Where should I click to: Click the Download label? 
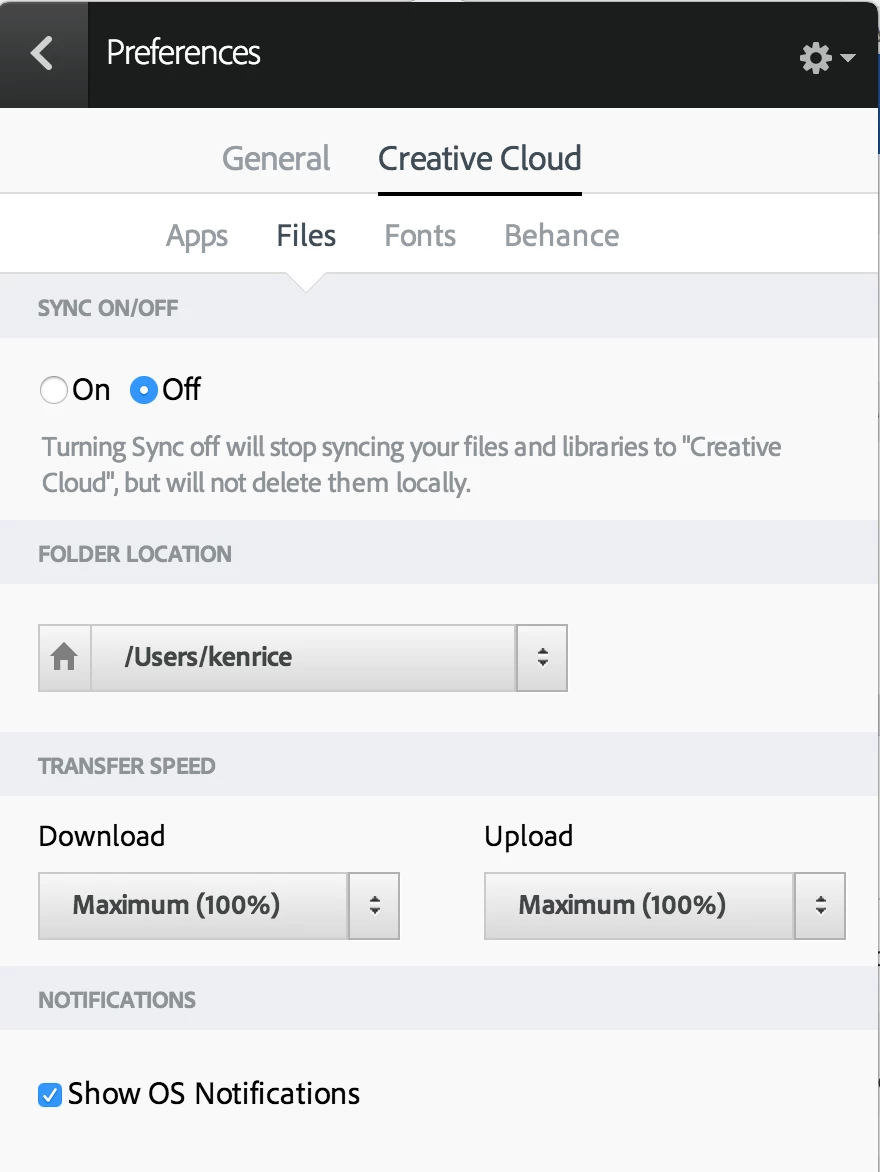coord(102,836)
